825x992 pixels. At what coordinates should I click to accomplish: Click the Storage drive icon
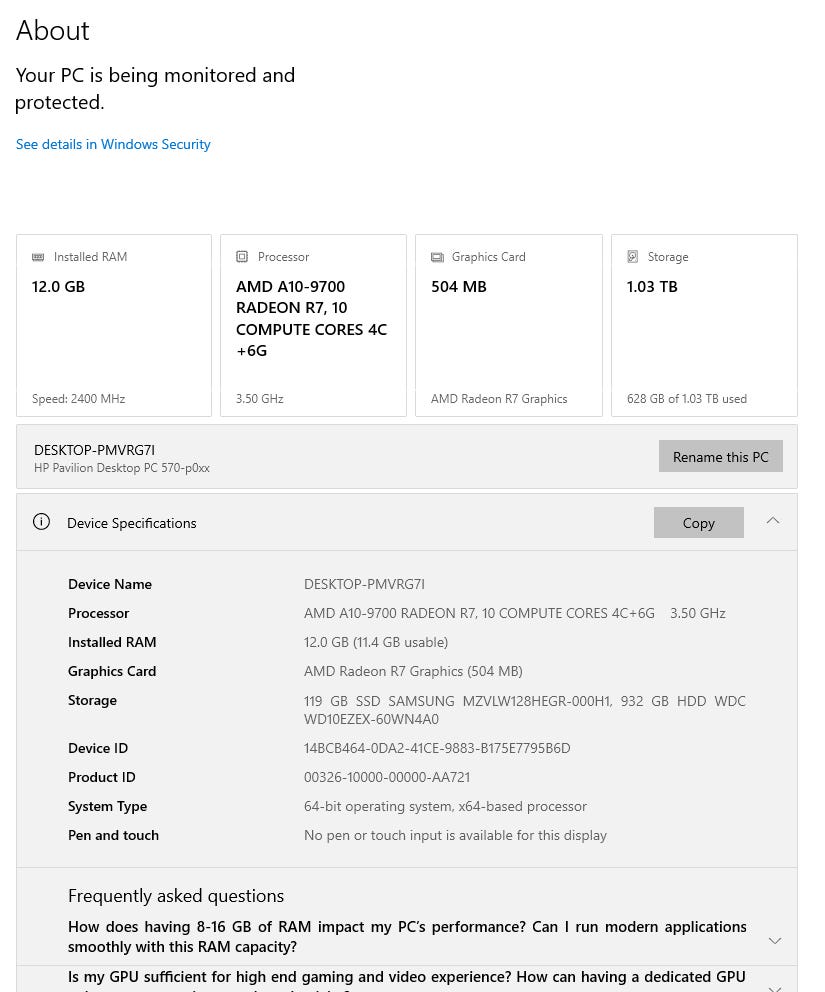click(x=632, y=257)
